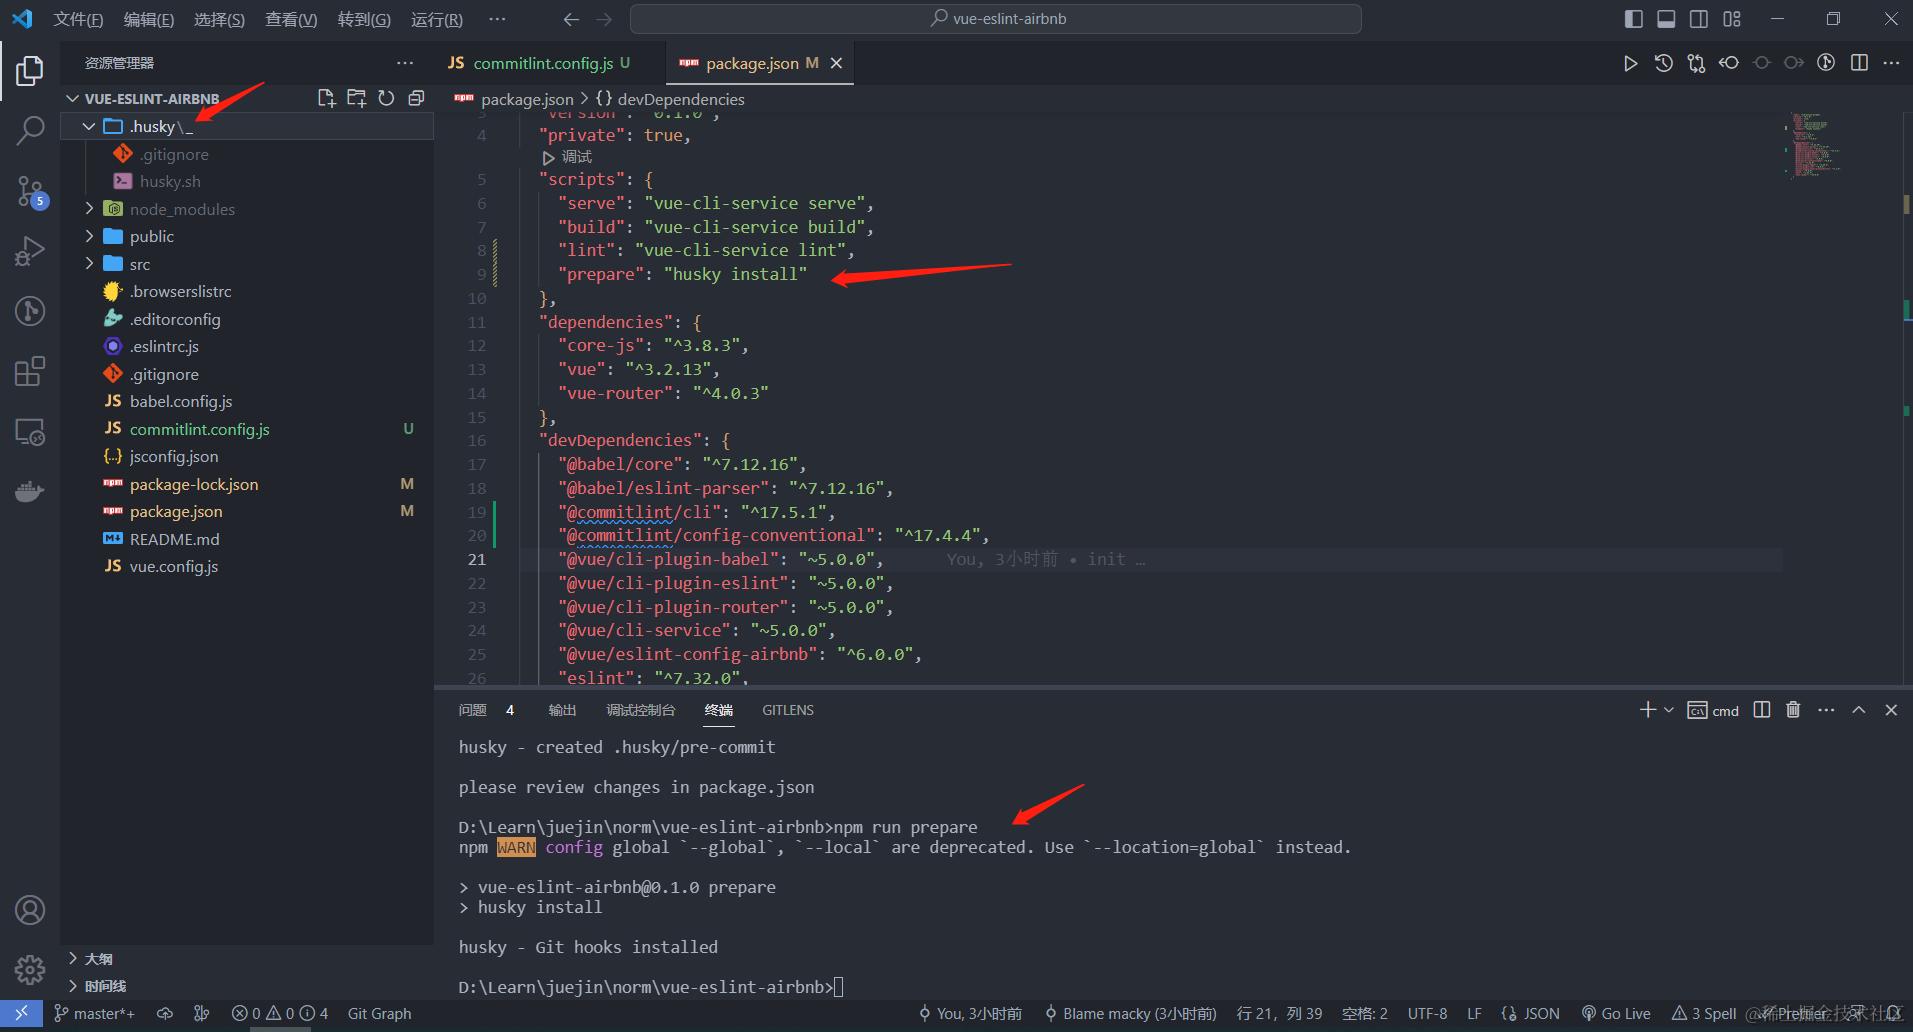
Task: Expand the node_modules folder
Action: click(181, 209)
